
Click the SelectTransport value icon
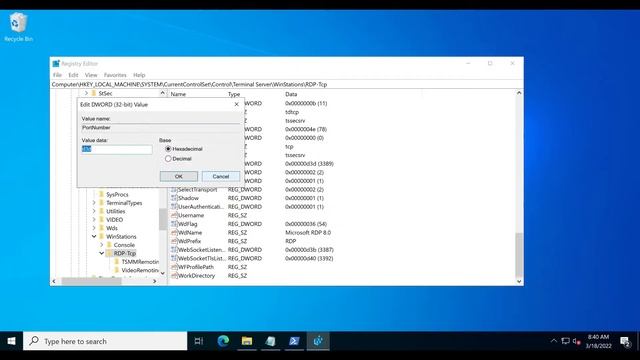174,190
